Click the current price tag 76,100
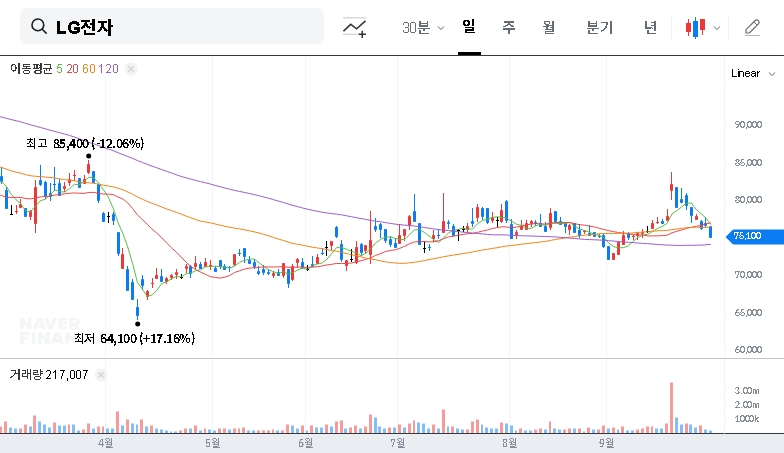Viewport: 784px width, 453px height. pyautogui.click(x=755, y=236)
